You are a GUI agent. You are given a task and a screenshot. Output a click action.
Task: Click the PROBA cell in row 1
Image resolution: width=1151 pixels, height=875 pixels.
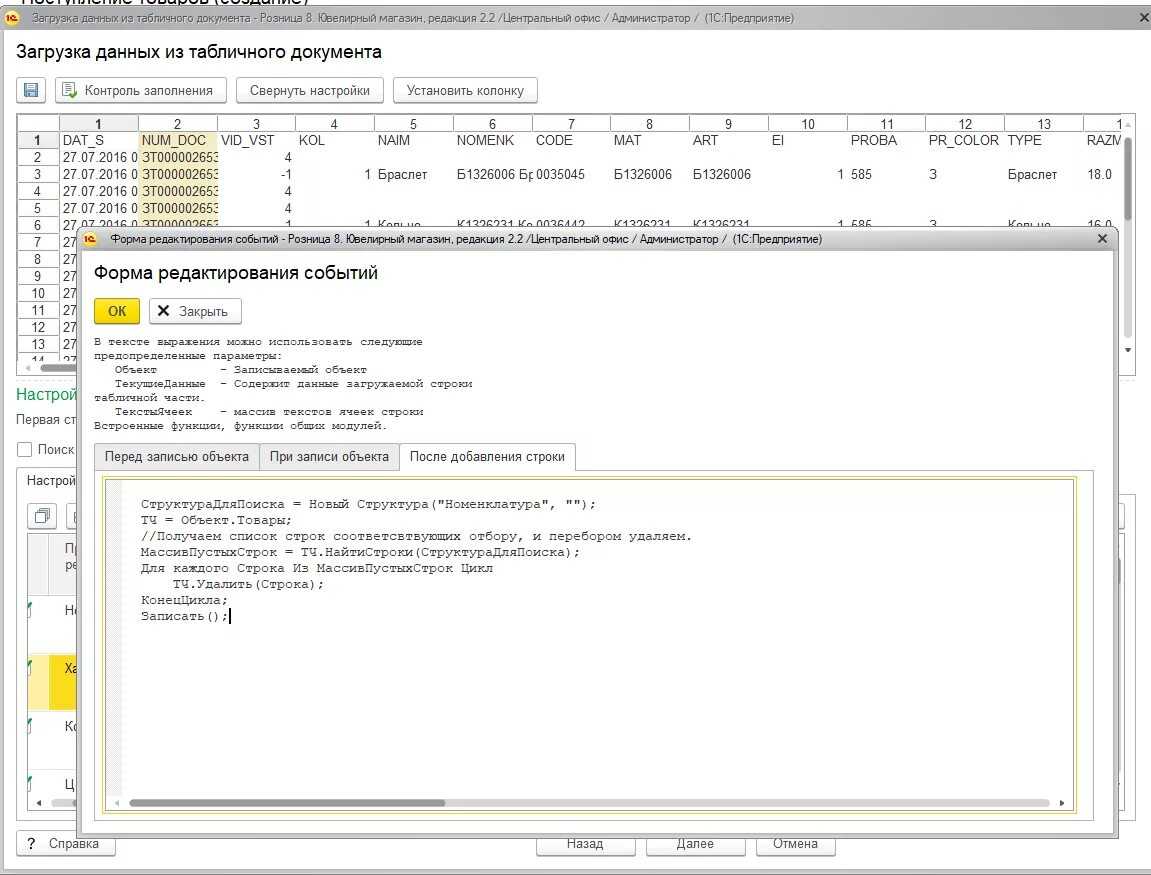pos(886,140)
